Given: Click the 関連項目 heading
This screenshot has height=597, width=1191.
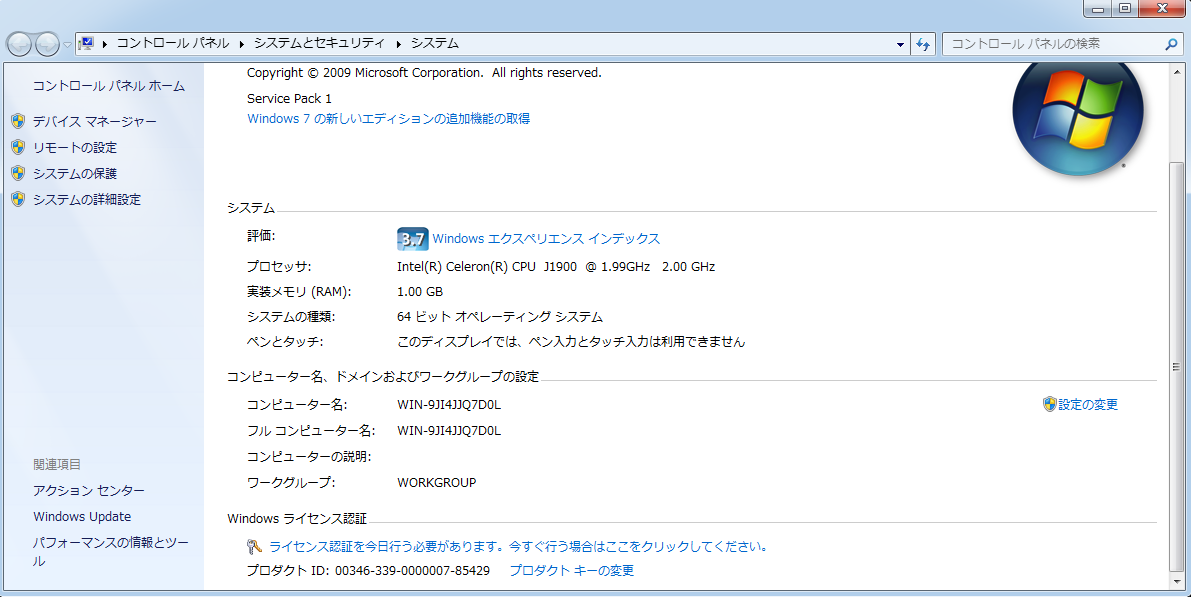Looking at the screenshot, I should (57, 464).
